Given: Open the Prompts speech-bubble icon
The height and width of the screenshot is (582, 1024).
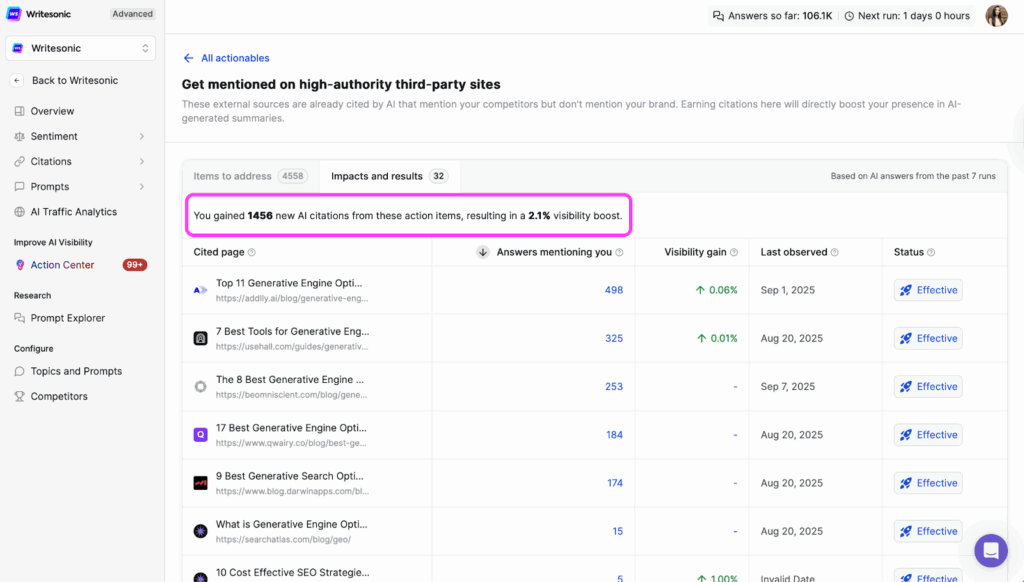Looking at the screenshot, I should [20, 186].
